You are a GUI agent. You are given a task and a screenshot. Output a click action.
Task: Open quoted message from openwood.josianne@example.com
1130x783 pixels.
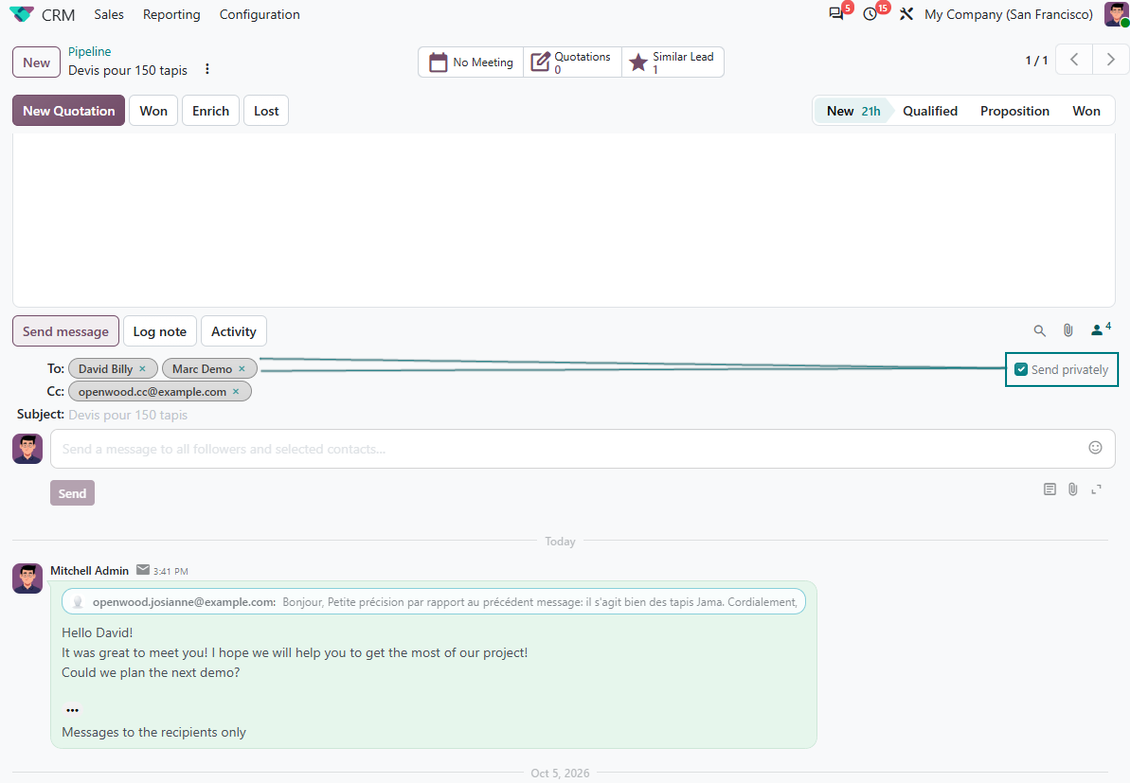point(433,601)
